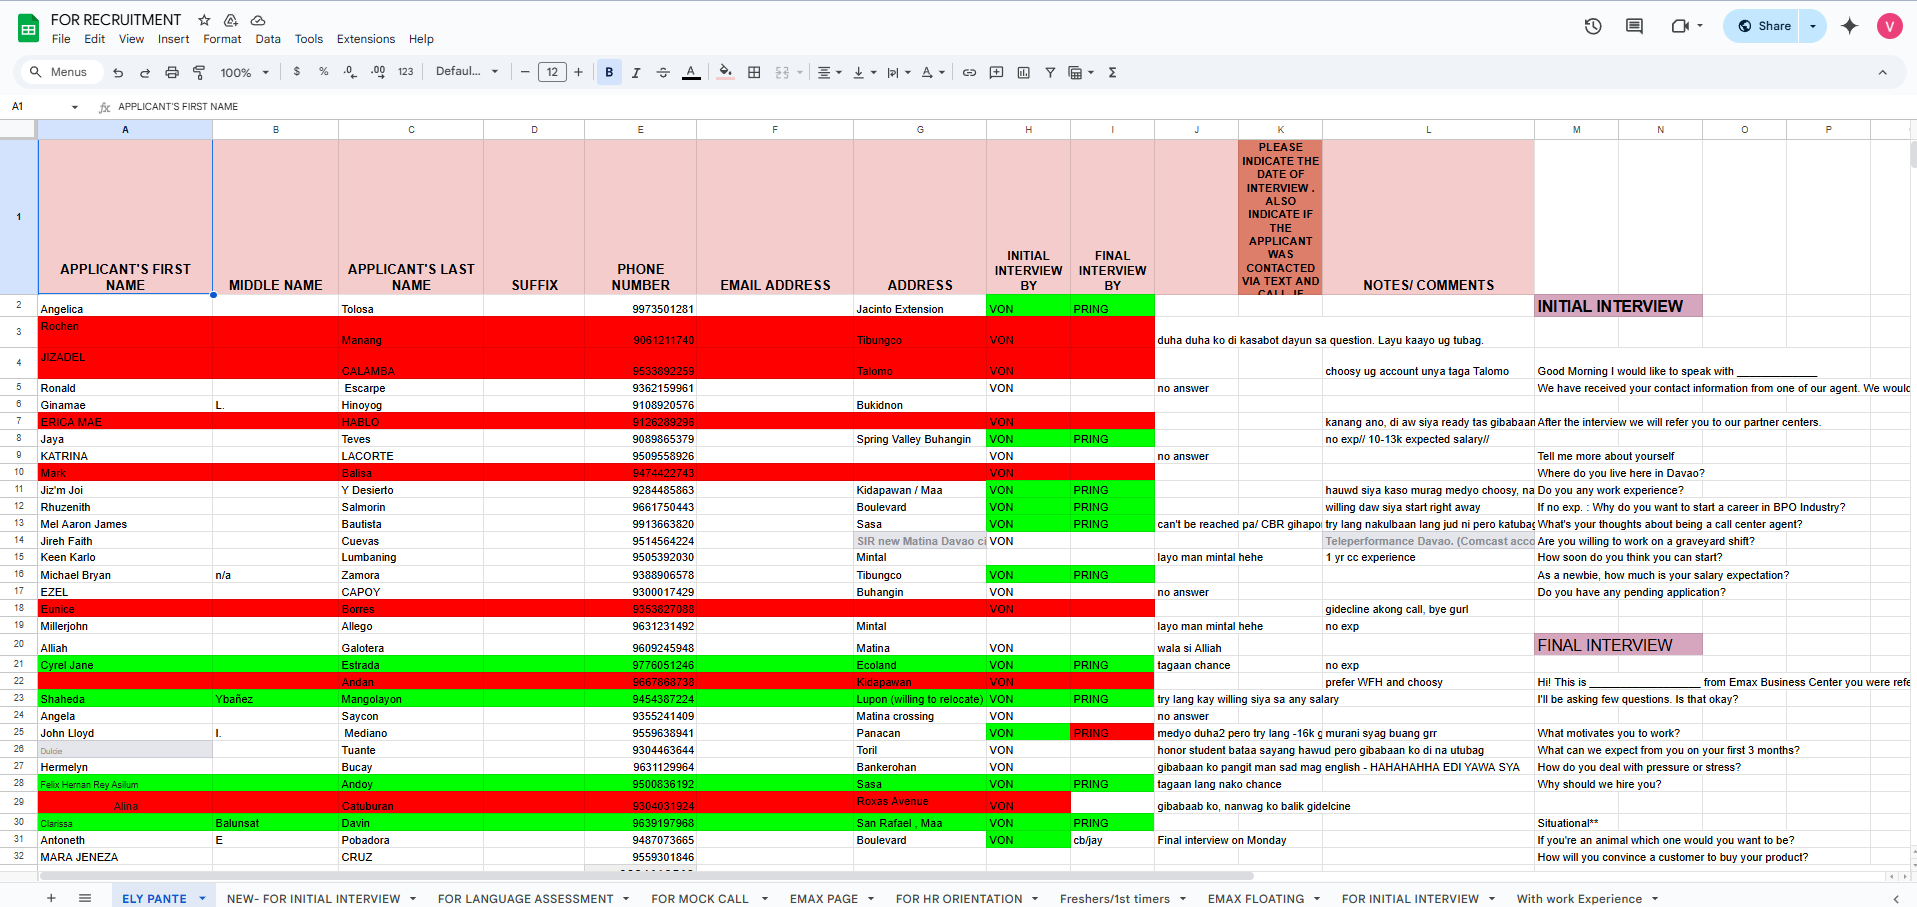Star the FOR RECRUITMENT document
The width and height of the screenshot is (1917, 907).
point(204,20)
